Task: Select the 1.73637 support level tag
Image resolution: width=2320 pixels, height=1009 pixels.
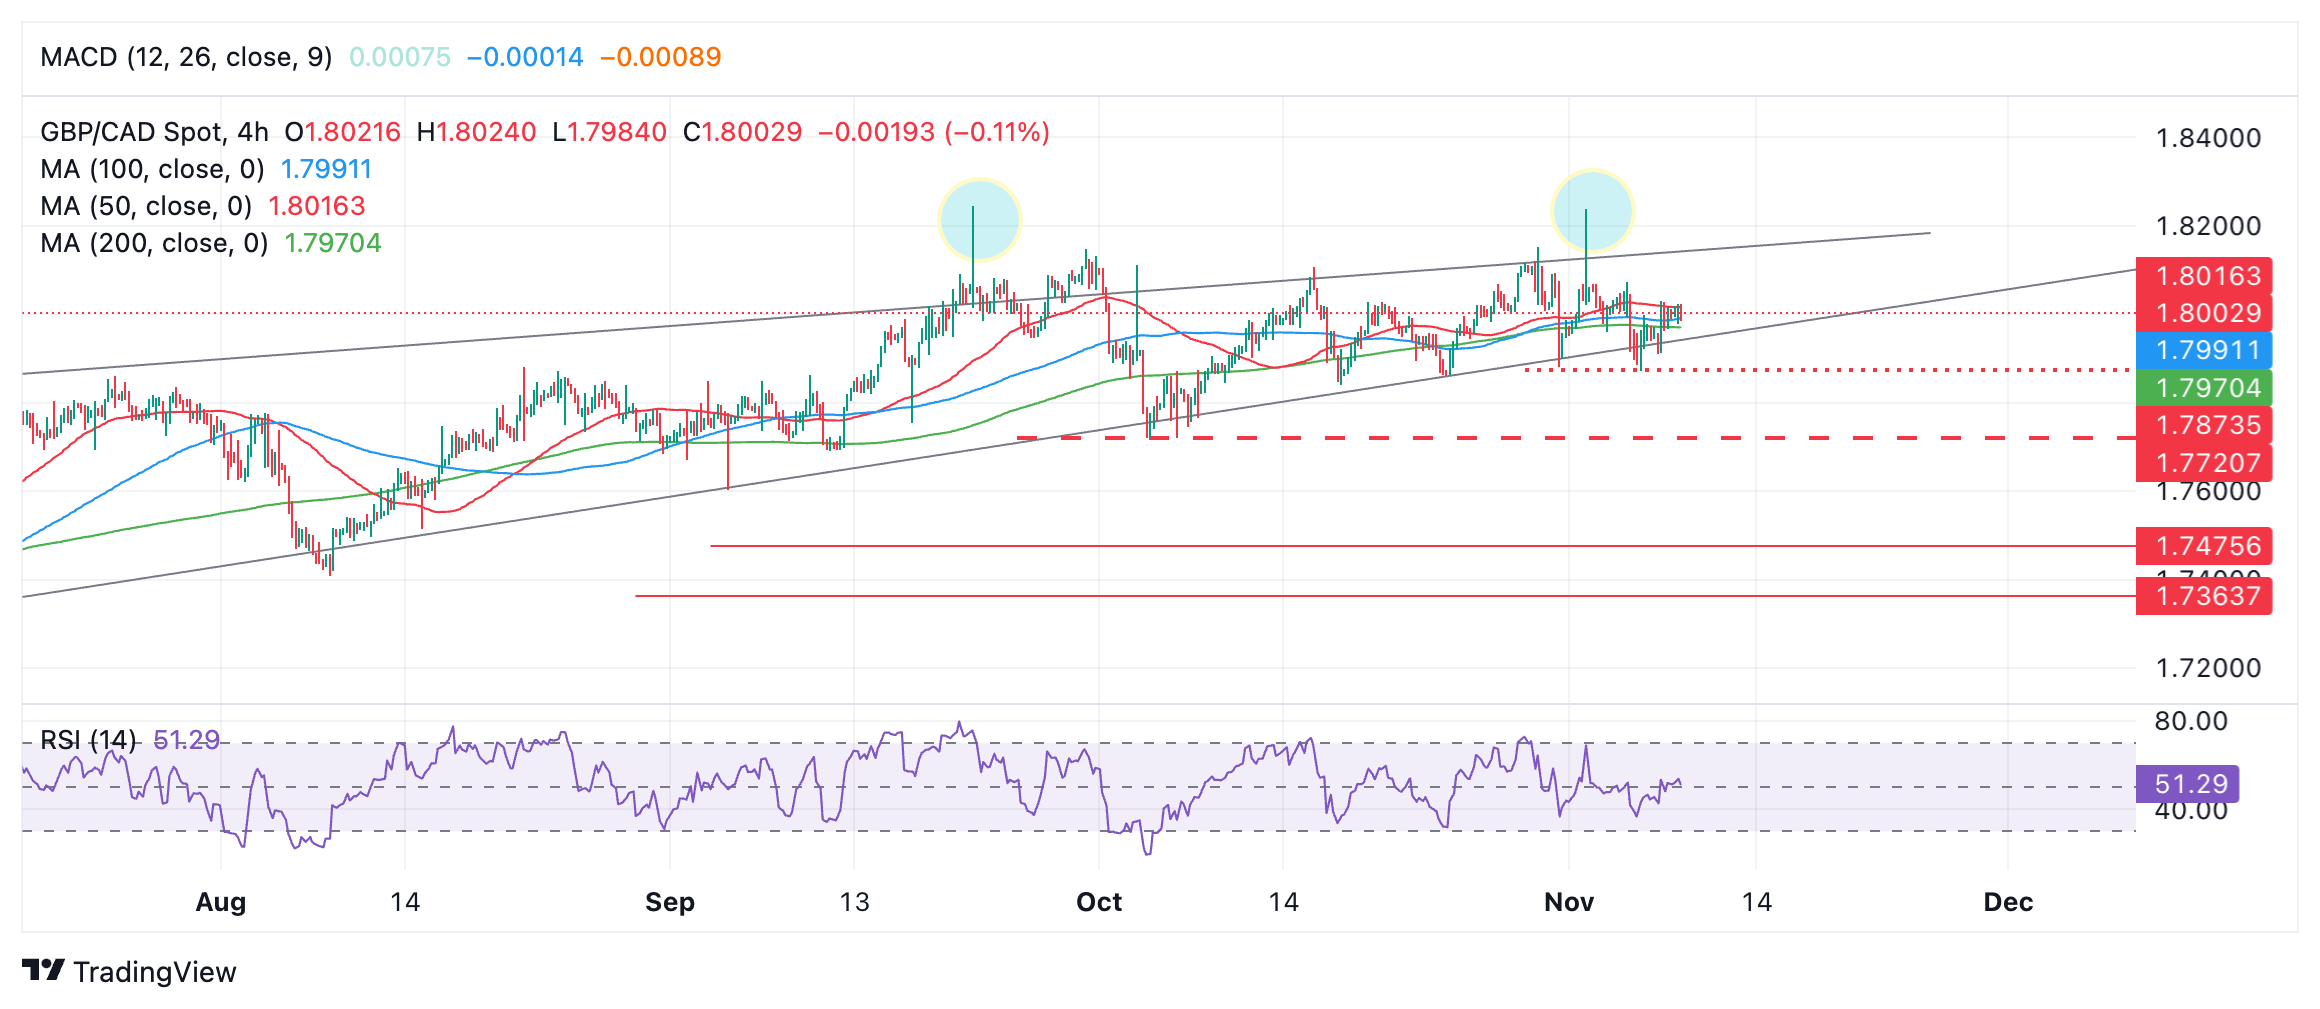Action: click(x=2204, y=596)
